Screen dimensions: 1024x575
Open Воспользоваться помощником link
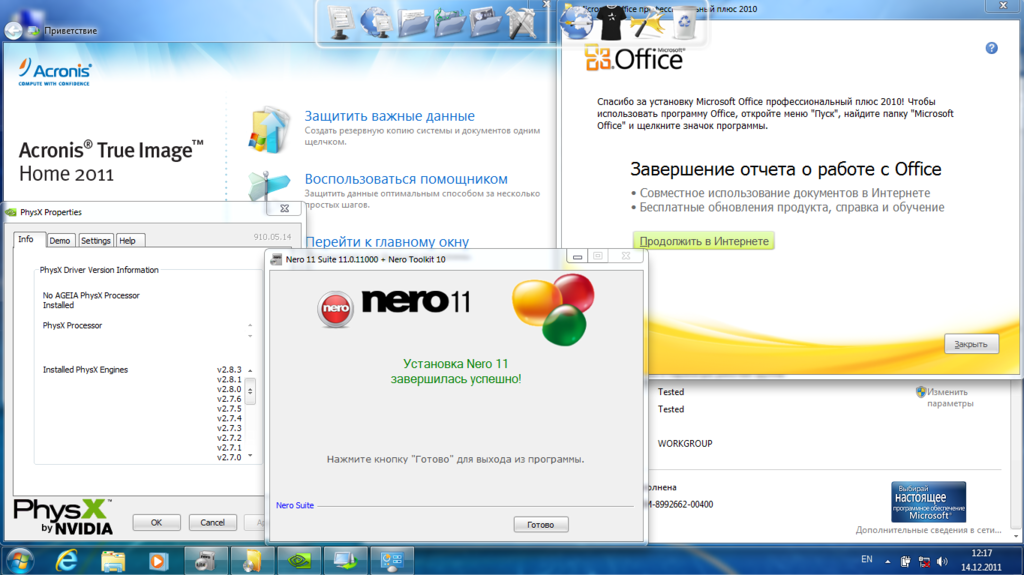(x=406, y=179)
